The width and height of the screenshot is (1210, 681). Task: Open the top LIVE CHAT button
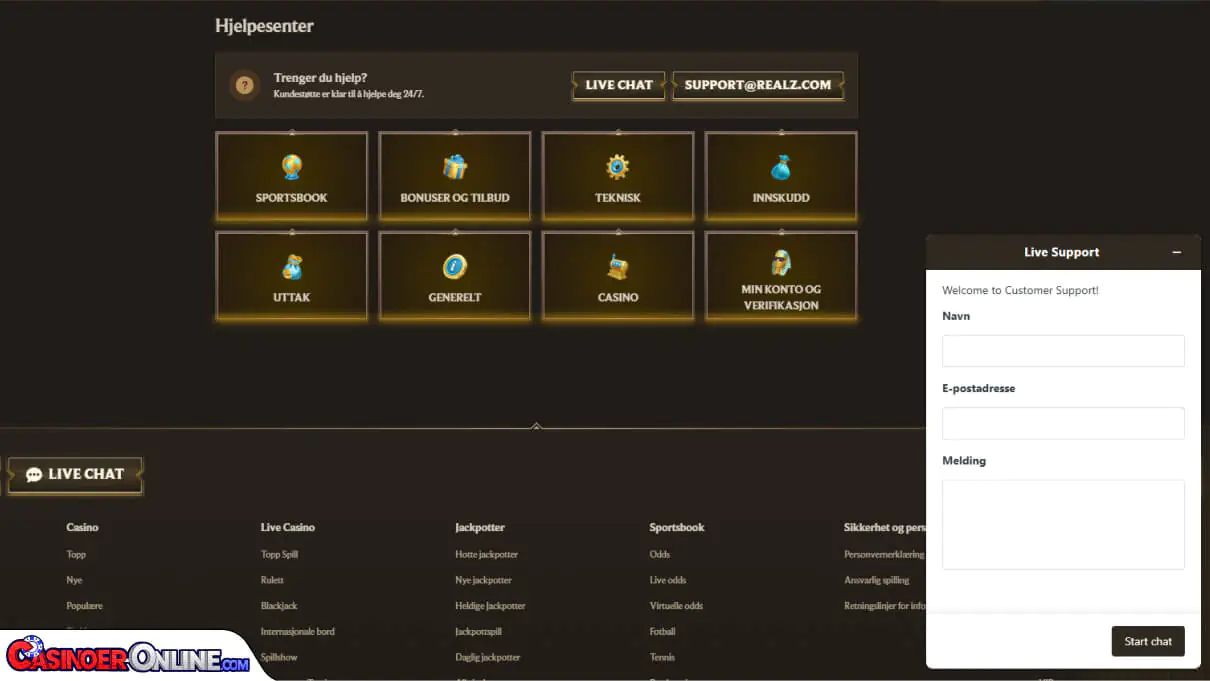click(x=618, y=85)
